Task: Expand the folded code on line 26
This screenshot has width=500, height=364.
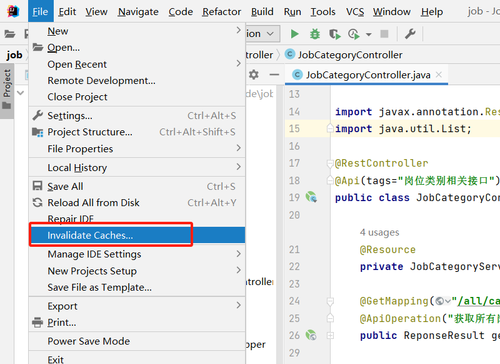Action: click(330, 335)
